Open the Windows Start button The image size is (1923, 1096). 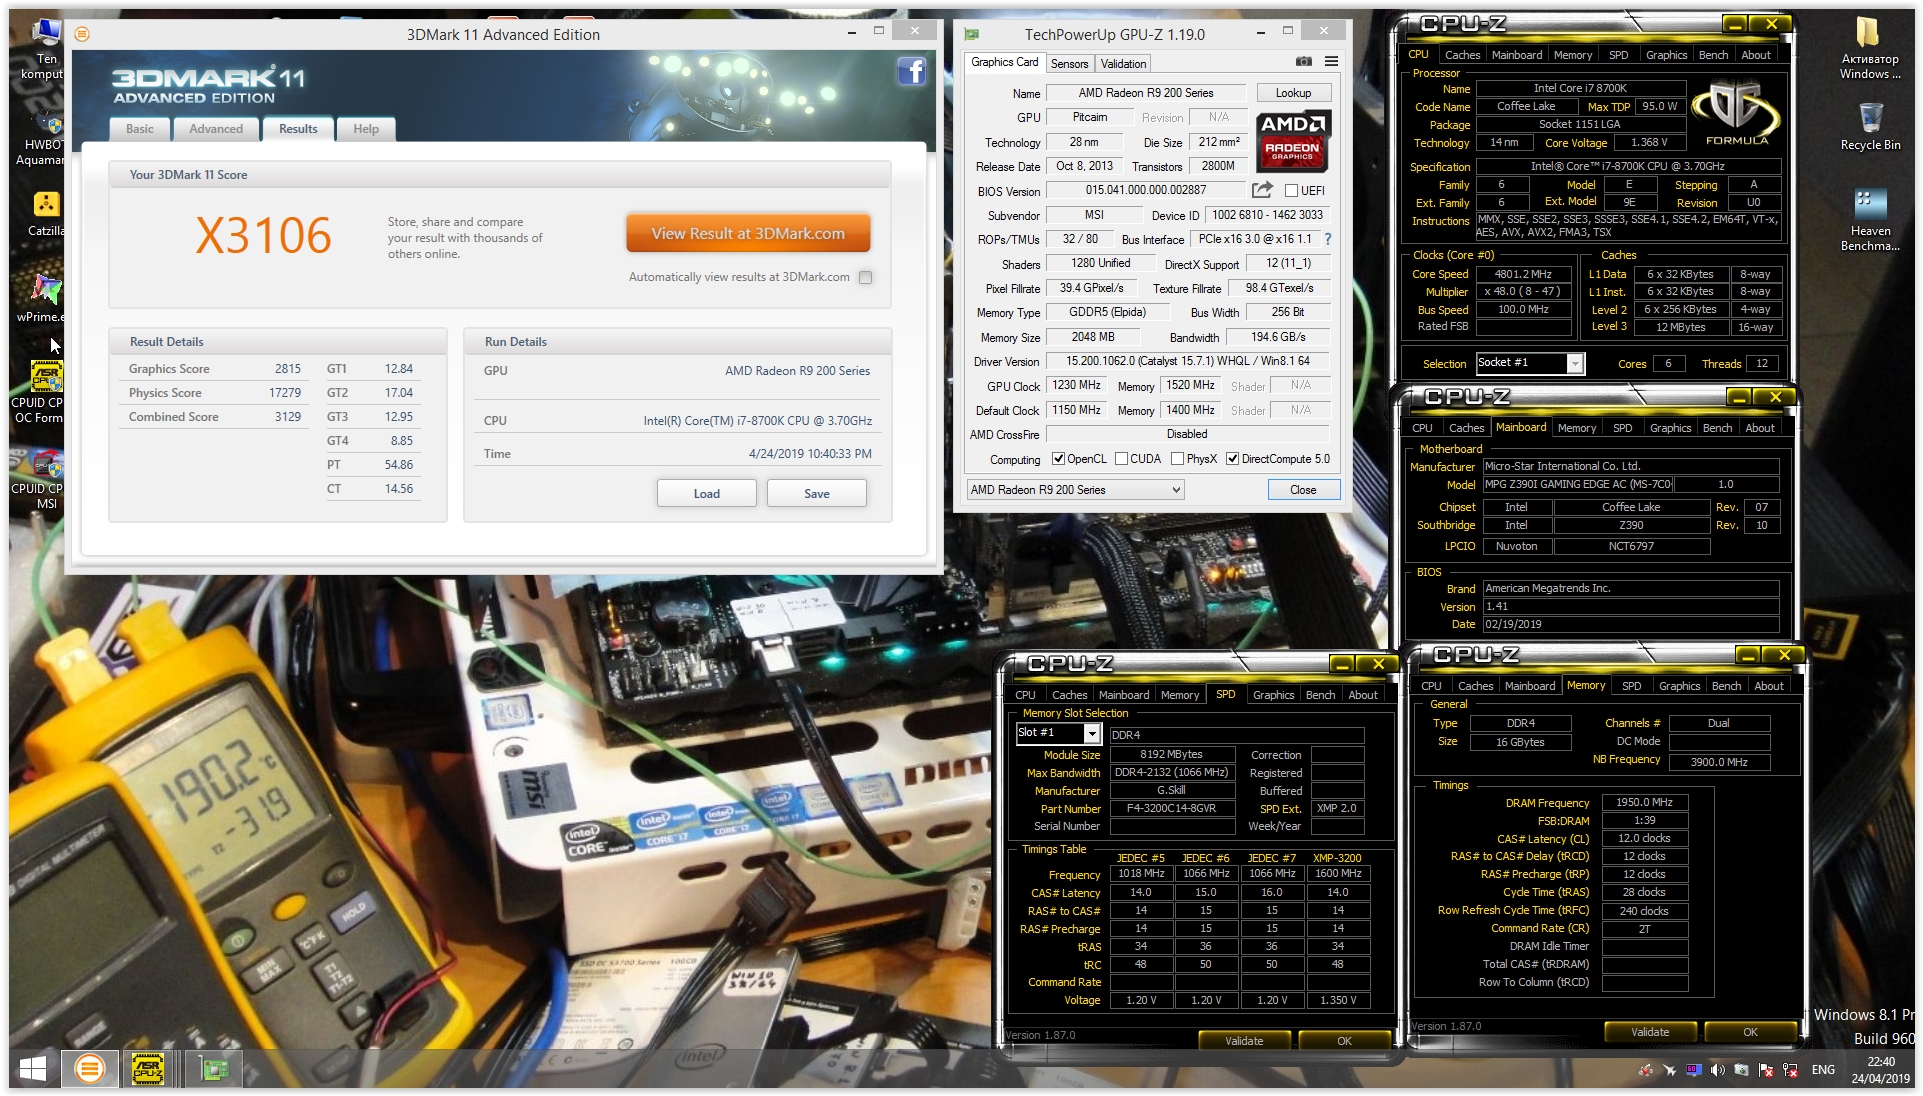32,1069
